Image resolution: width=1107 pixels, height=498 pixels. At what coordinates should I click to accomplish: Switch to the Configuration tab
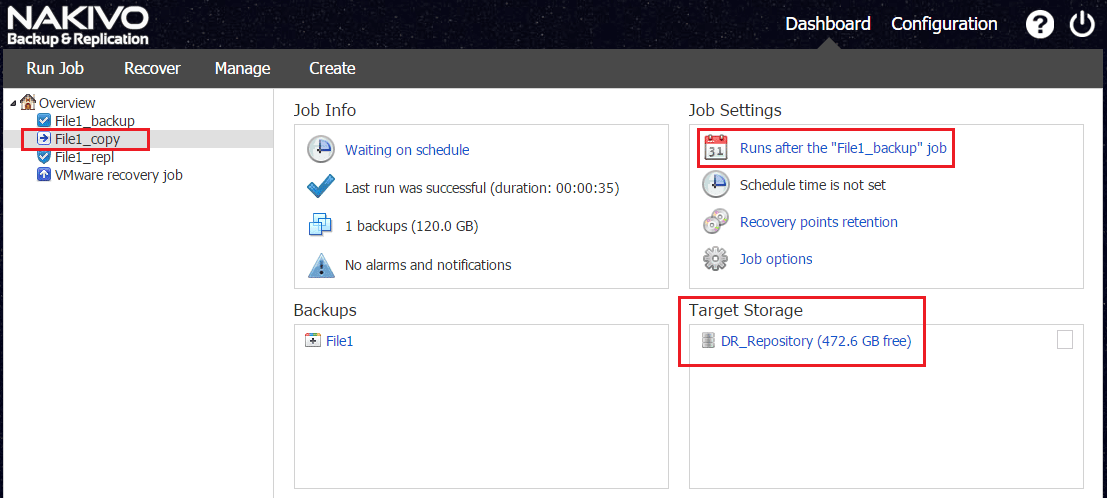[x=944, y=24]
